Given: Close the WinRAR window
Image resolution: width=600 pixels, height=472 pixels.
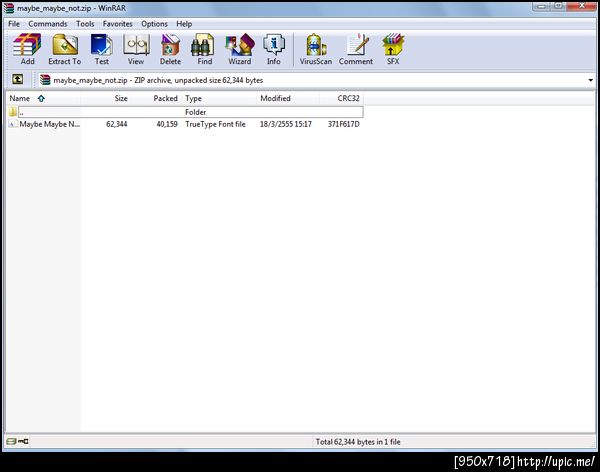Looking at the screenshot, I should tap(582, 6).
